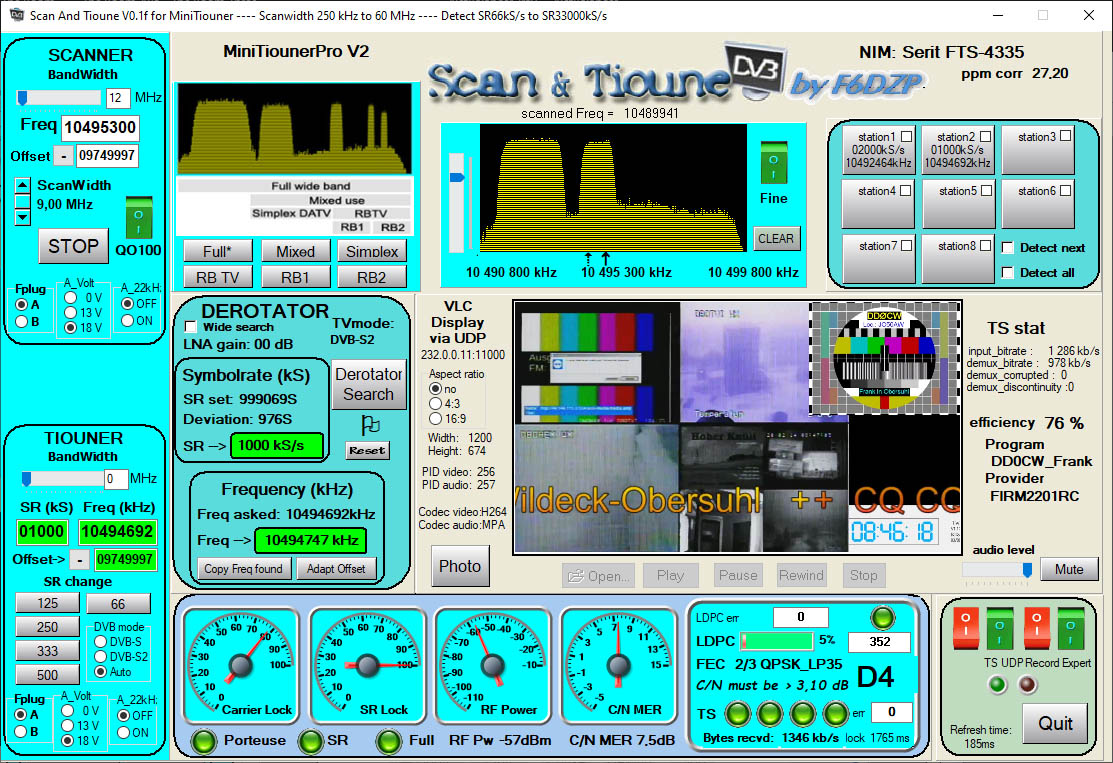Click the LDPC err green LED
This screenshot has height=763, width=1113.
point(882,617)
